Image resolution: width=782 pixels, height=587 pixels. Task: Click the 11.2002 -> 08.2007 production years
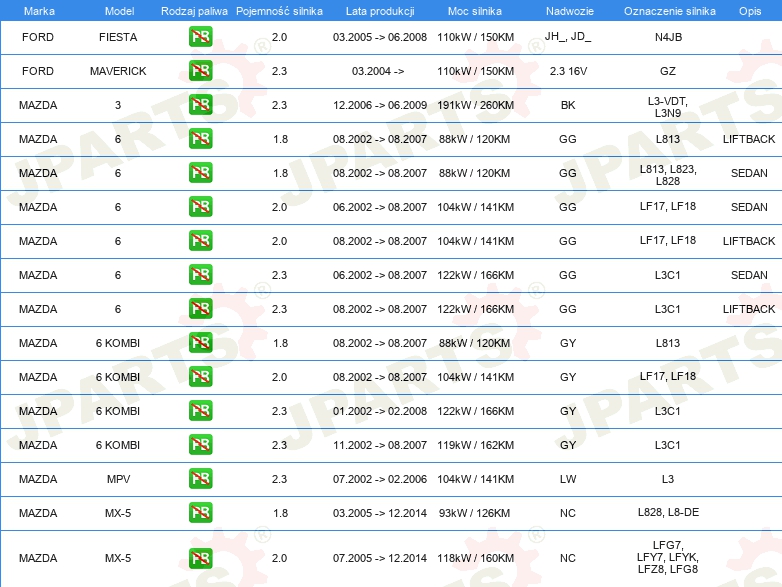click(380, 445)
